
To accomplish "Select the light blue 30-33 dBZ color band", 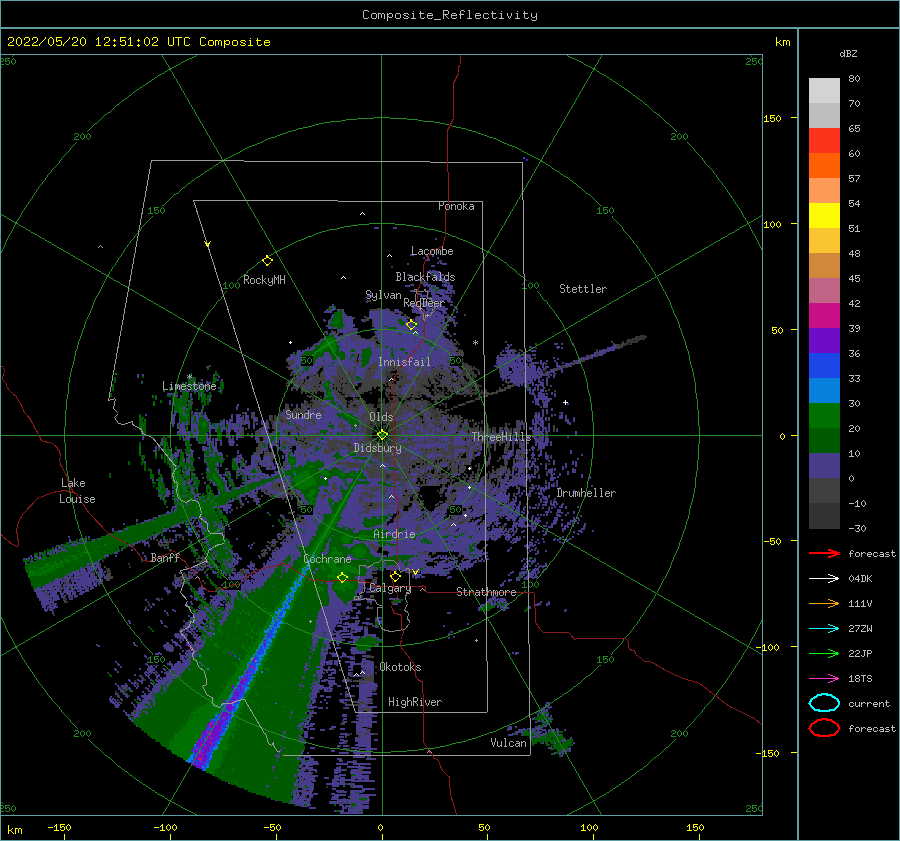I will tap(824, 391).
